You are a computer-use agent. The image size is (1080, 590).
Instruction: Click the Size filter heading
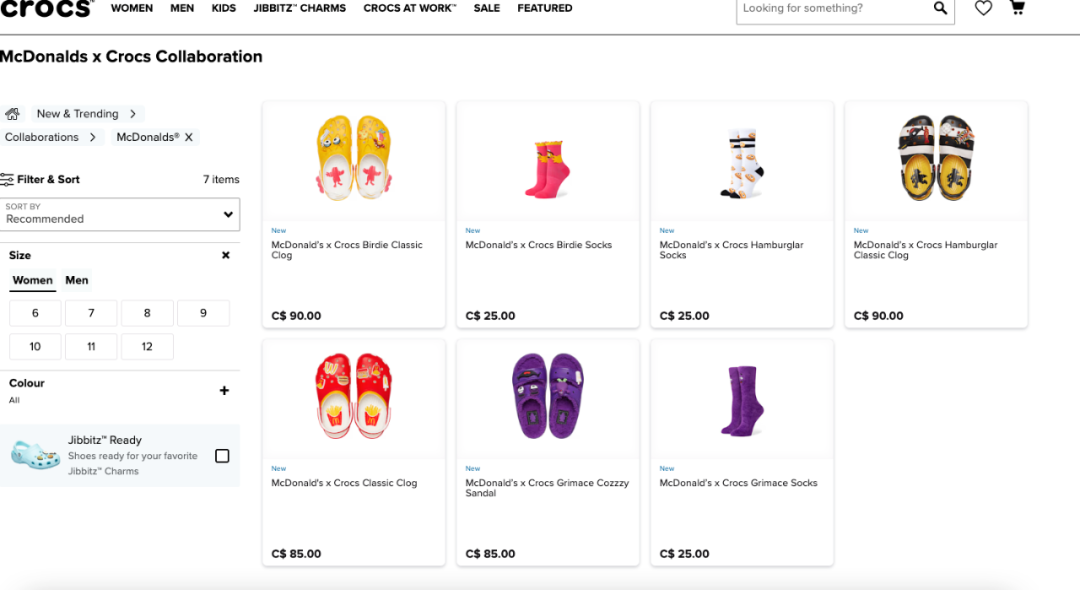tap(20, 255)
